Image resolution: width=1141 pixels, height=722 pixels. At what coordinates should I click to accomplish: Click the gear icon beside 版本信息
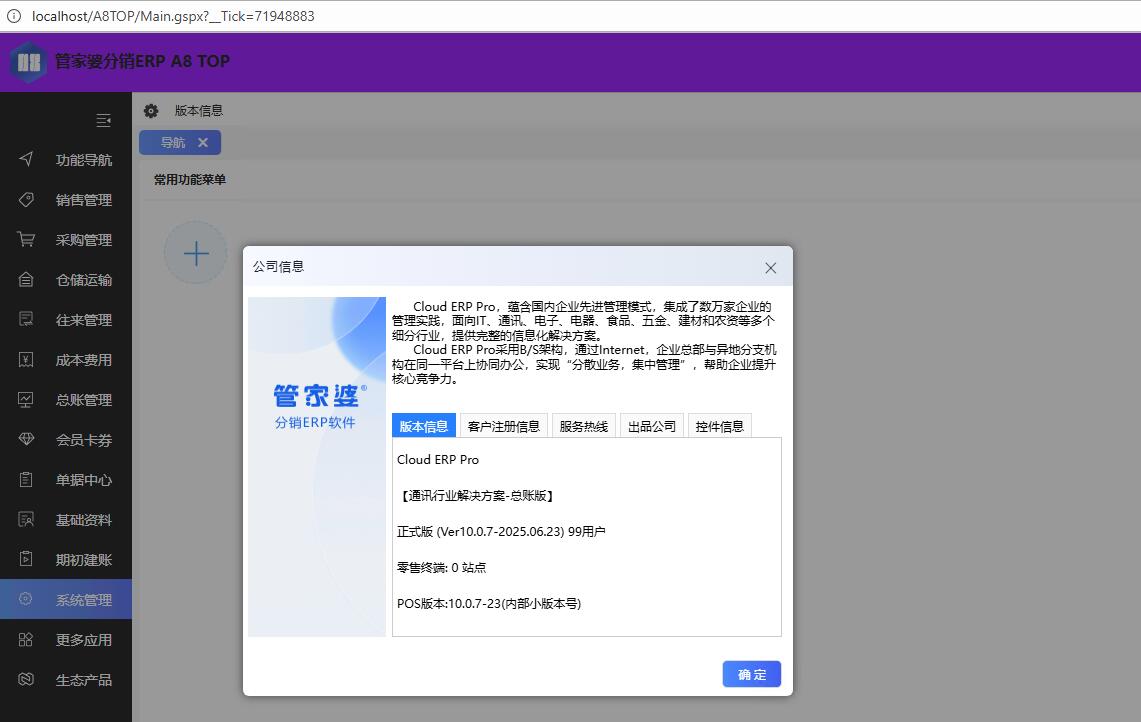pyautogui.click(x=151, y=111)
